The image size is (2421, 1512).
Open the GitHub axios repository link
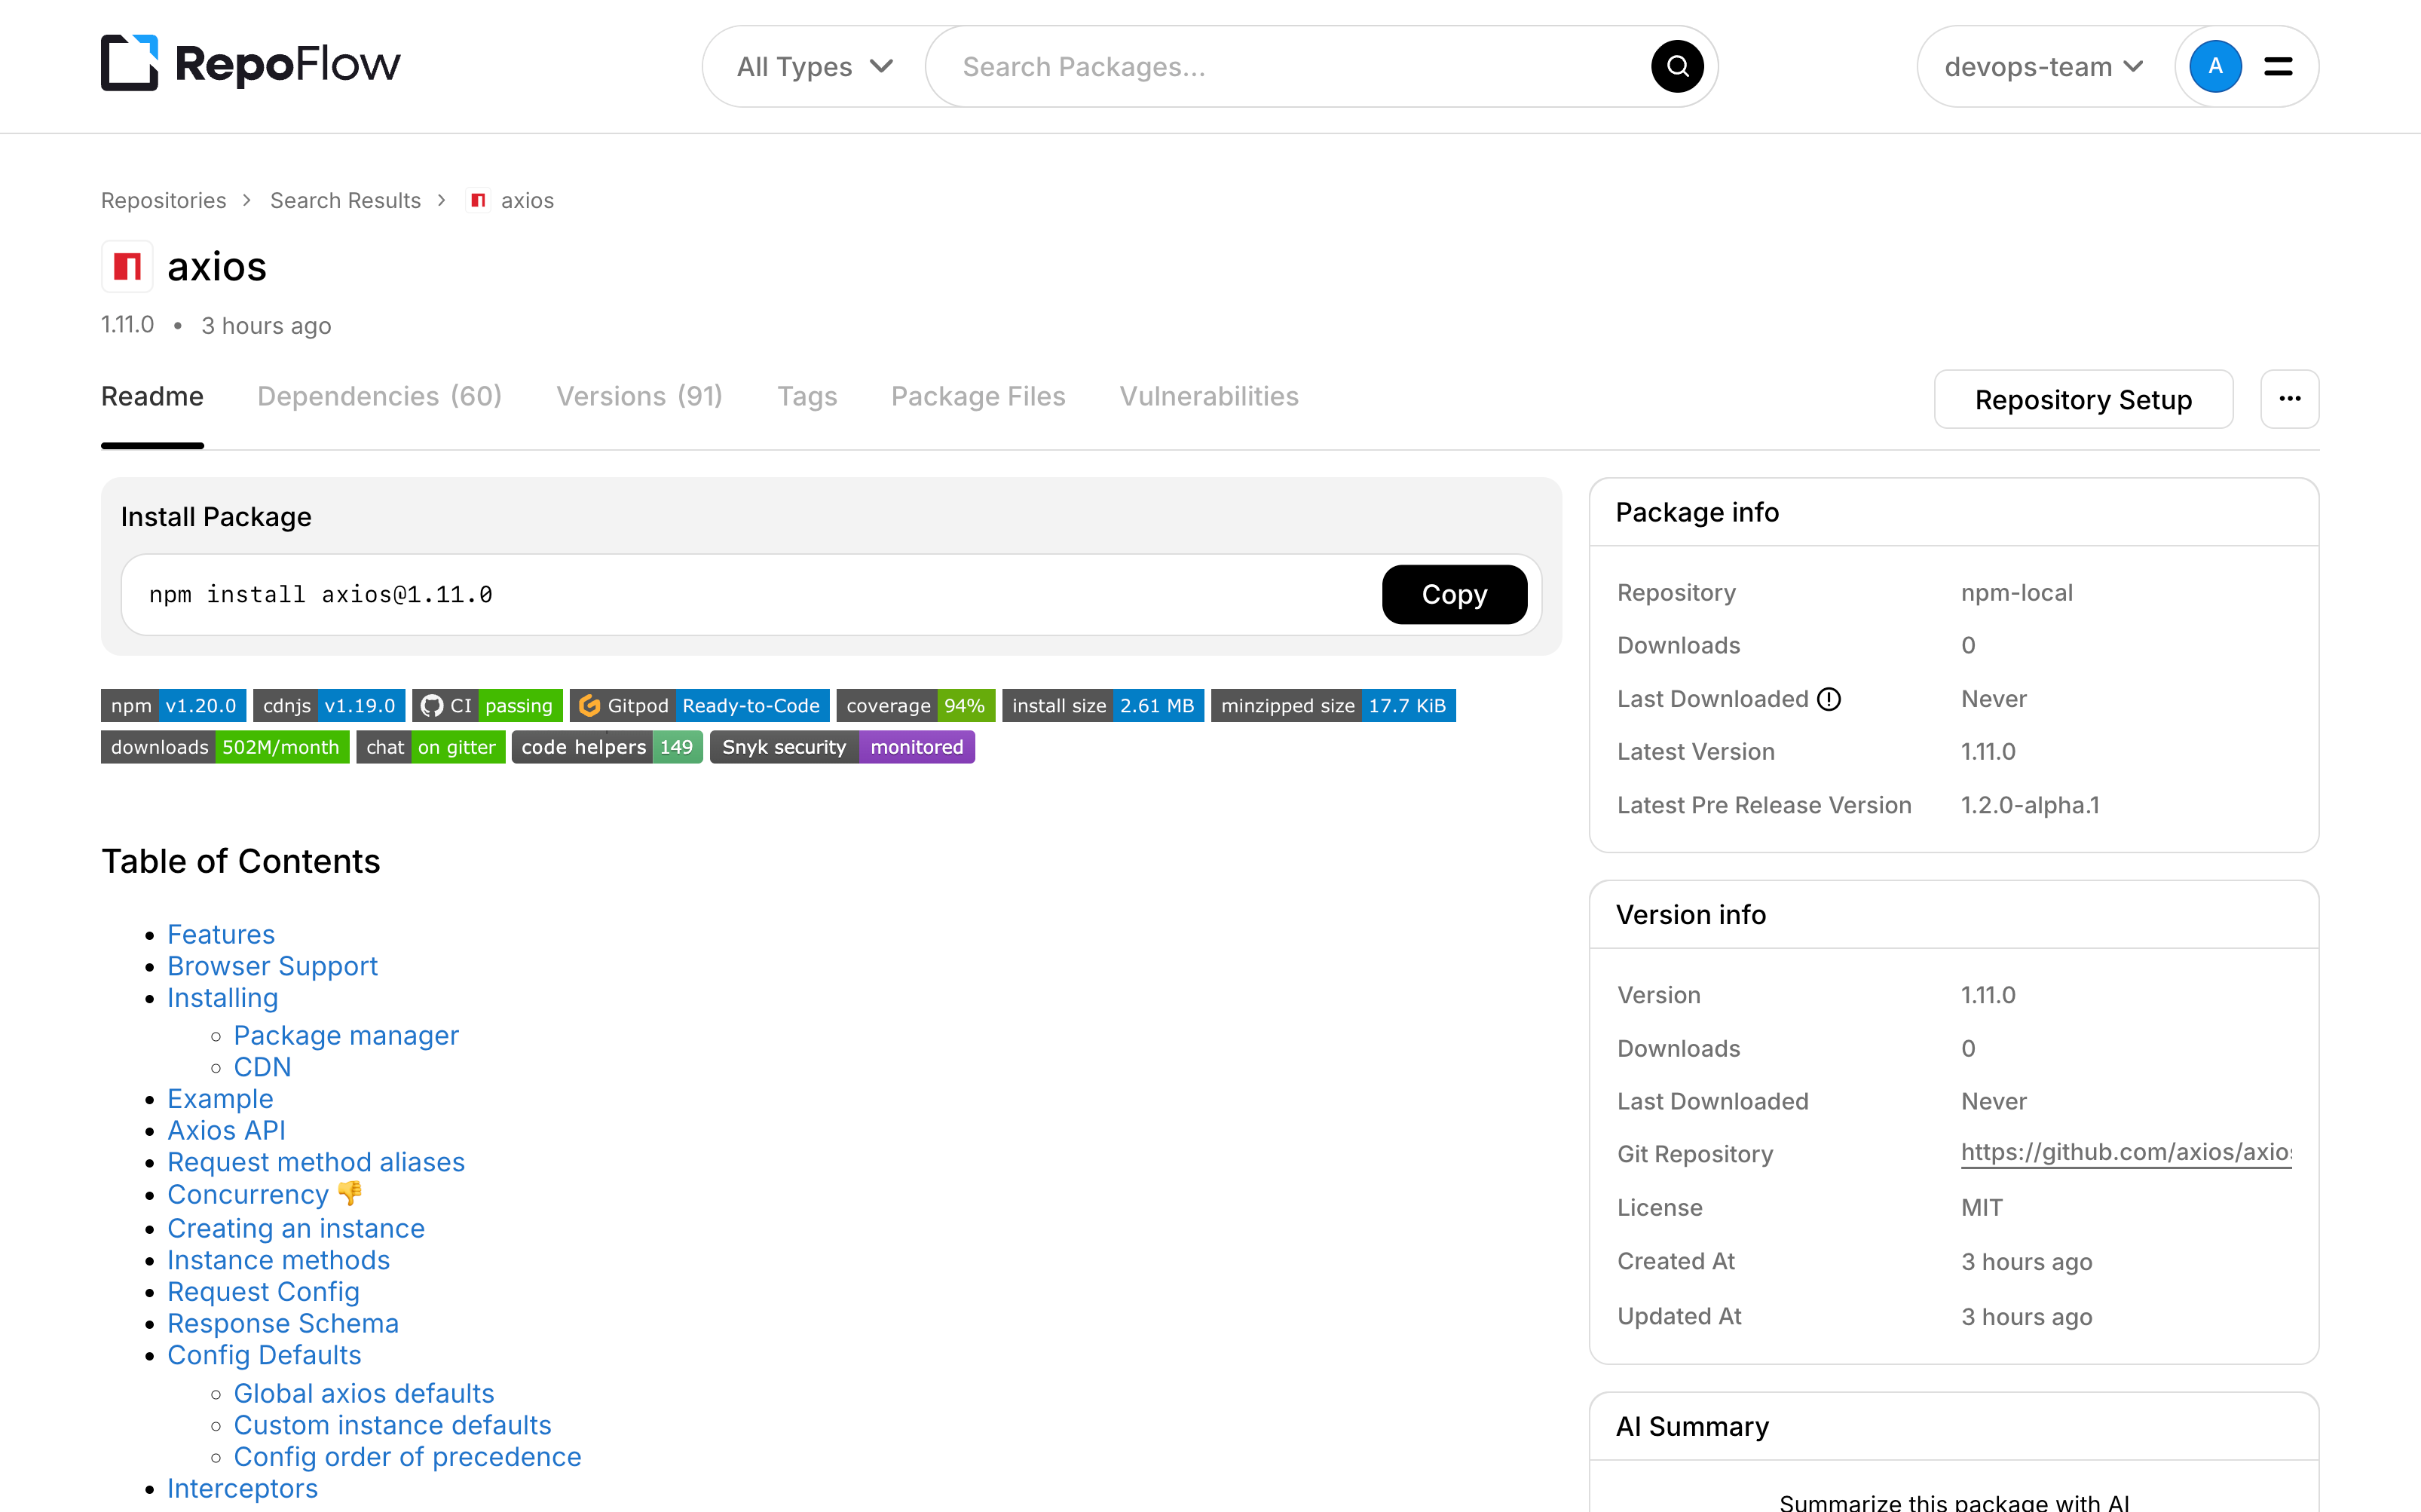tap(2126, 1153)
